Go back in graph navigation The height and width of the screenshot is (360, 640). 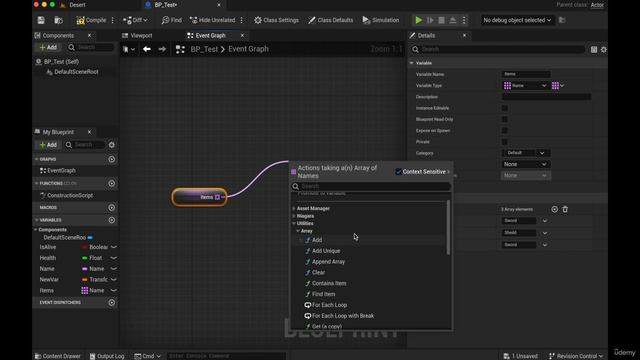tap(147, 49)
